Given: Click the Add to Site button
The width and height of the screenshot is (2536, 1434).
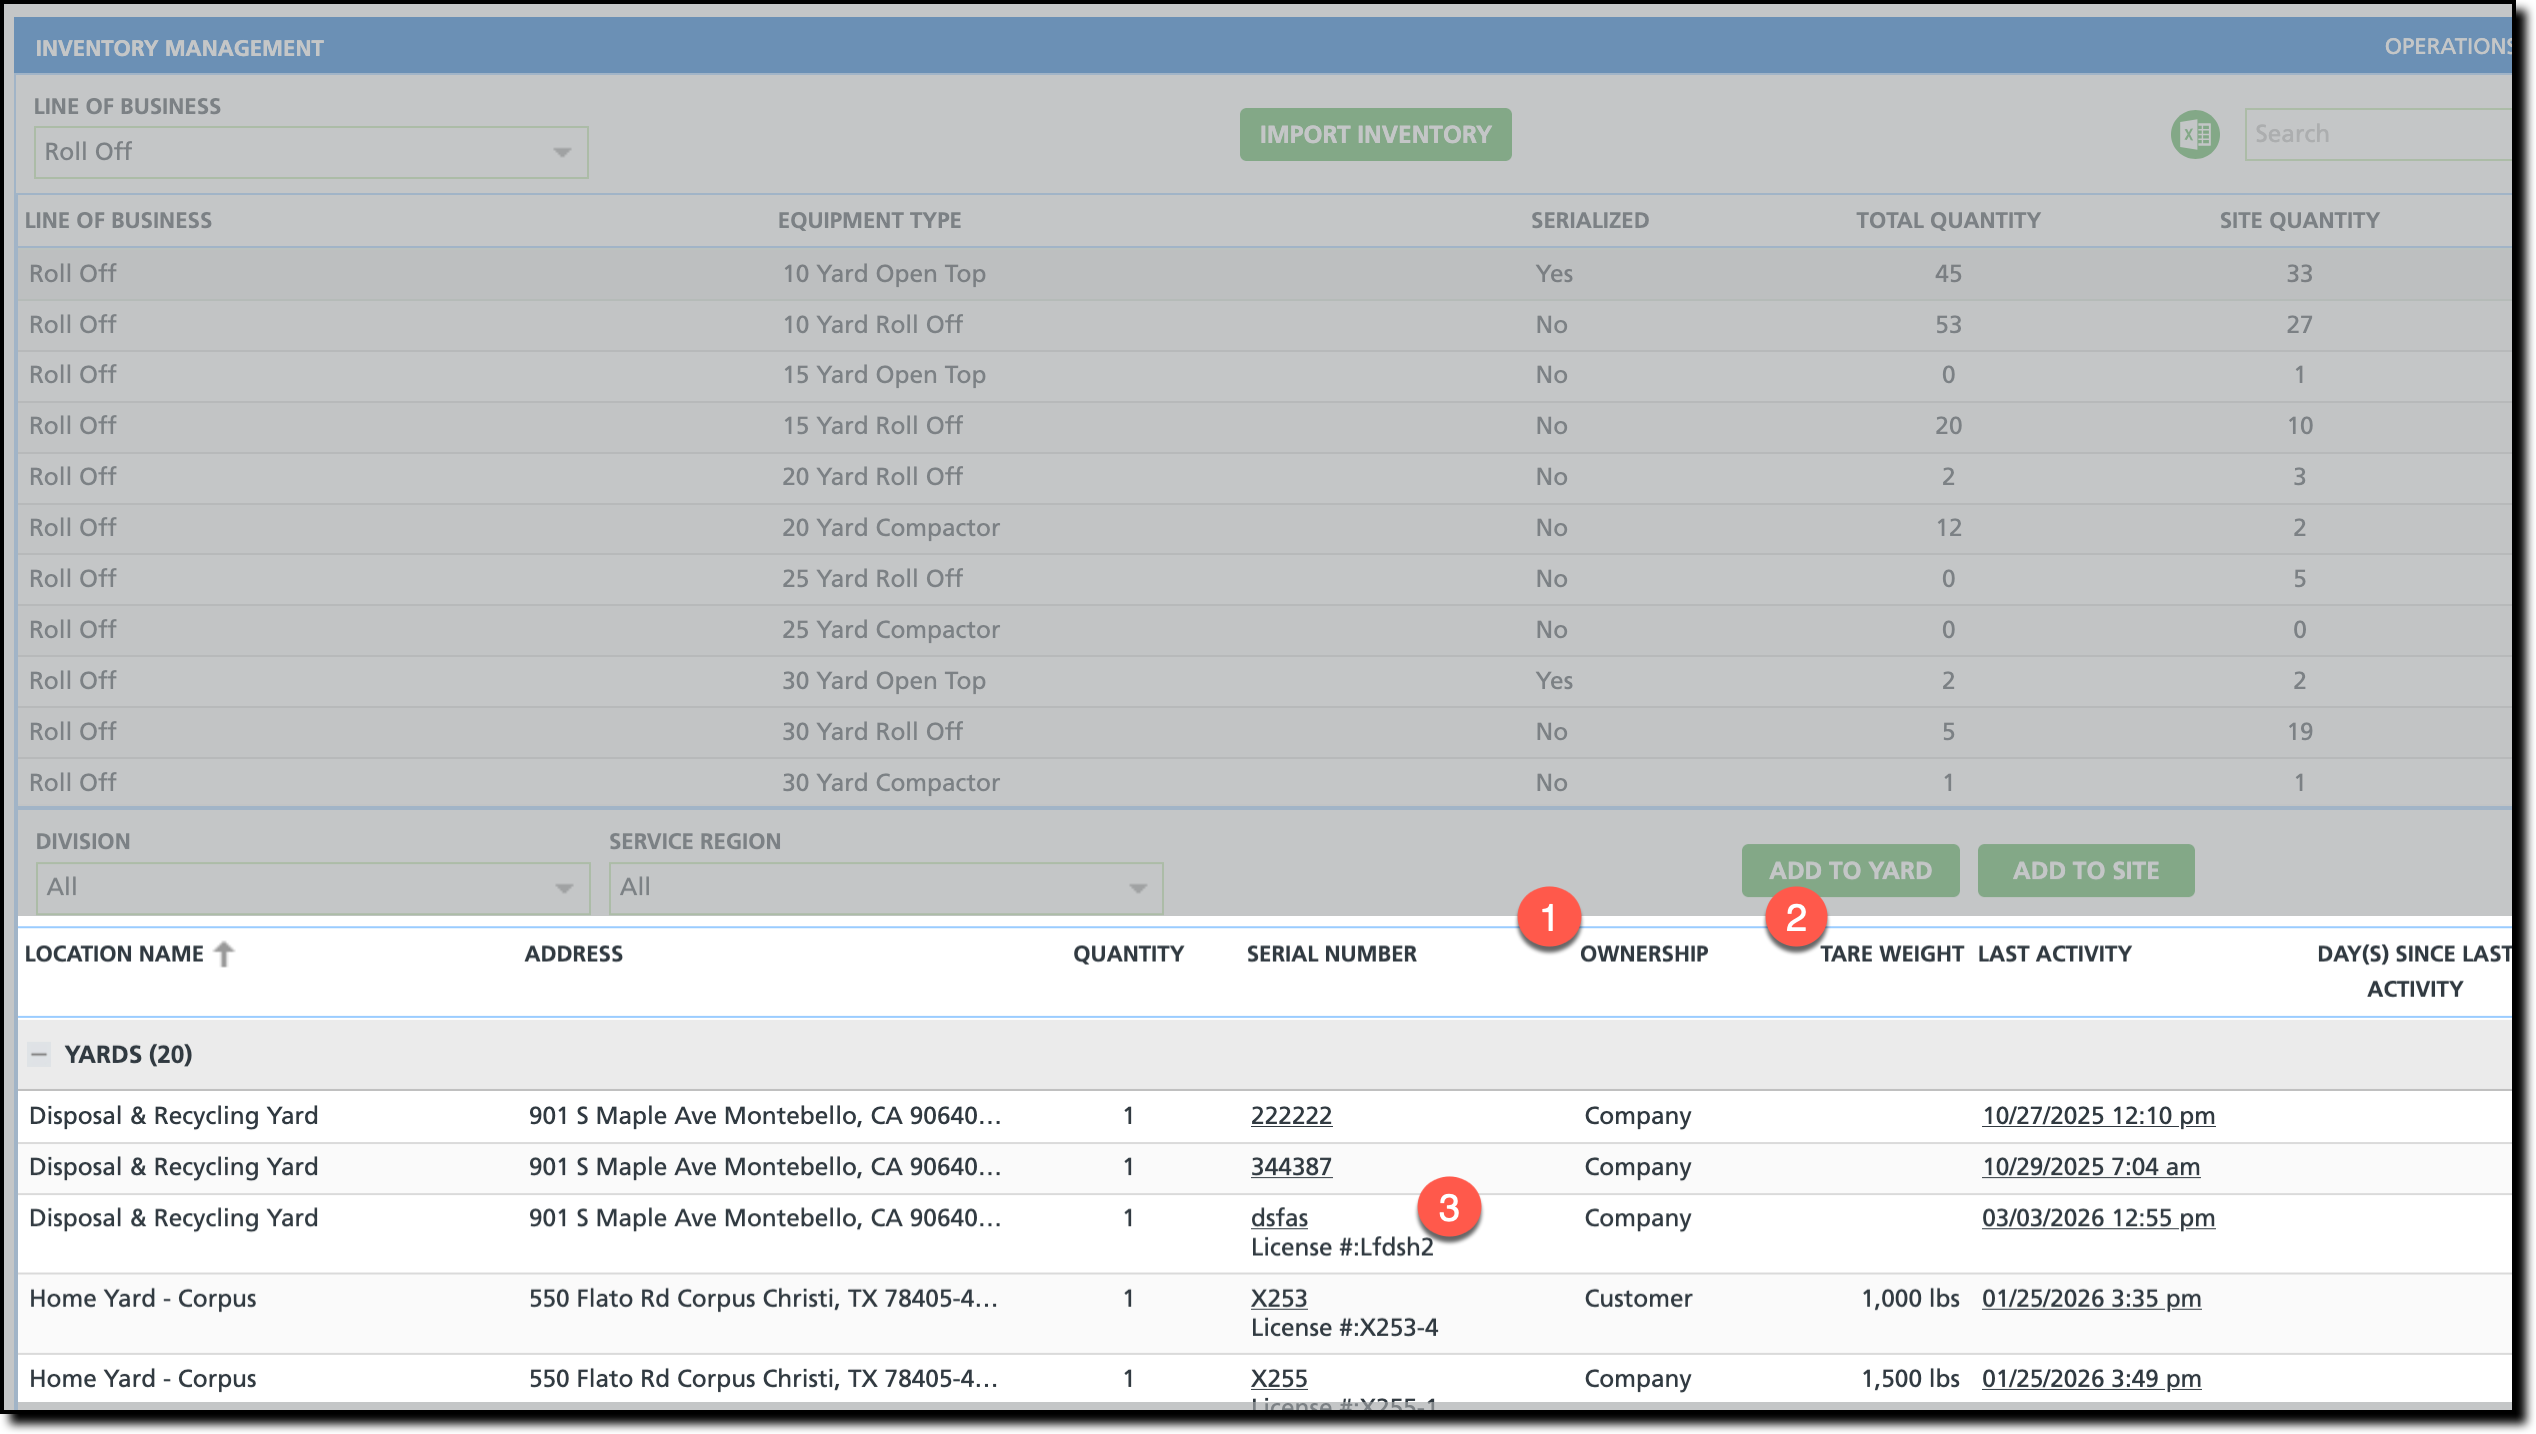Looking at the screenshot, I should pos(2086,870).
